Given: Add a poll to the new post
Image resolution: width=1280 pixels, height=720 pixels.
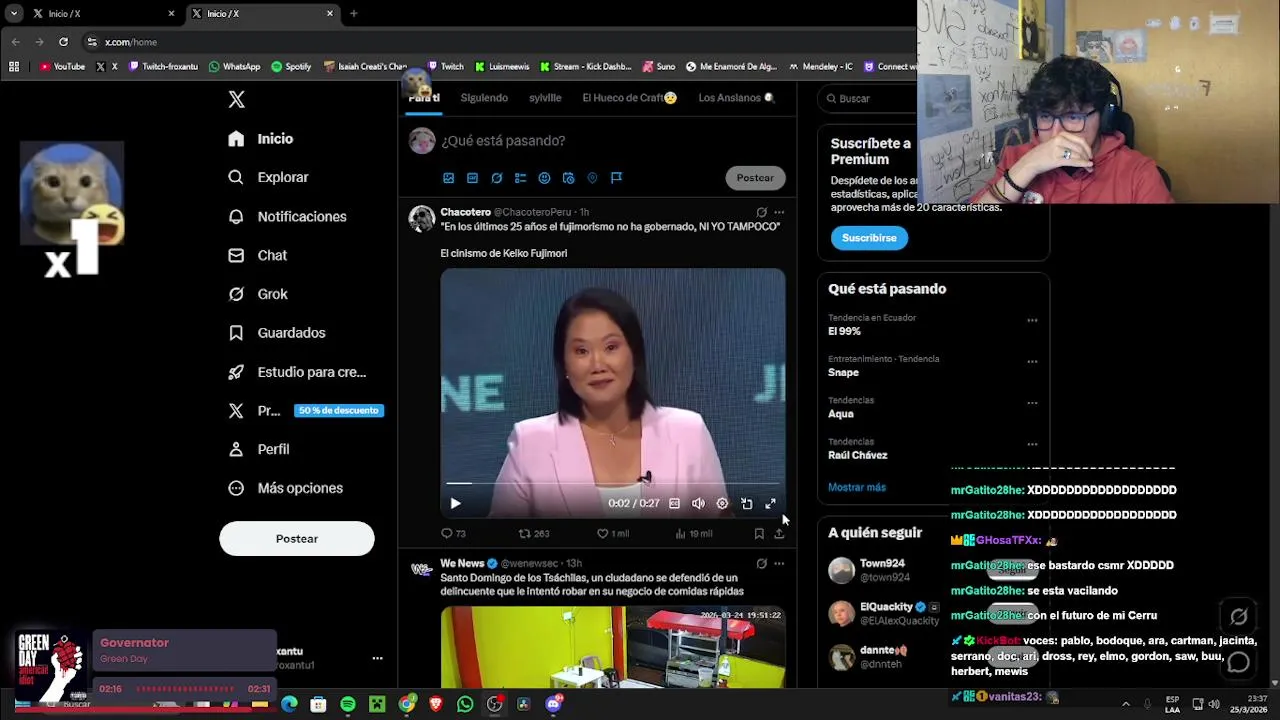Looking at the screenshot, I should (520, 178).
